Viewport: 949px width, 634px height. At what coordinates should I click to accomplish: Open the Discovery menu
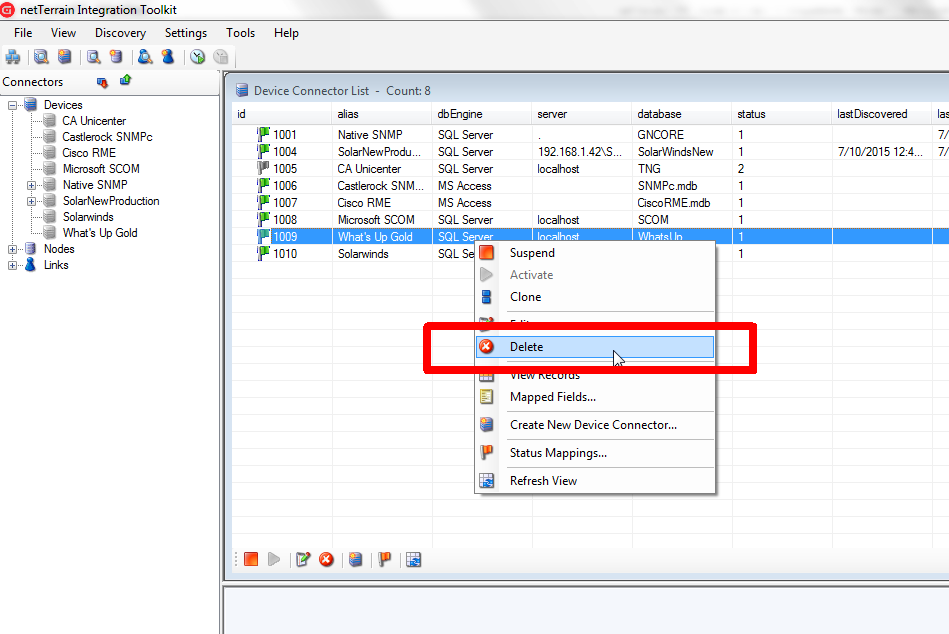[120, 33]
